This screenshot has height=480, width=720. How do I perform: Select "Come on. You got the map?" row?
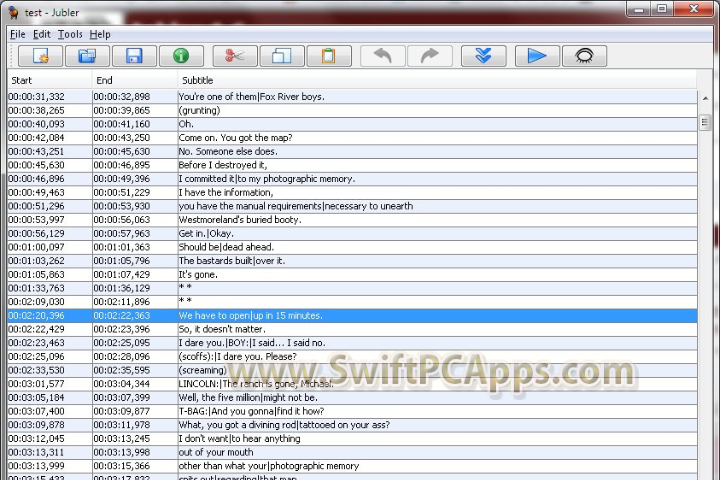[352, 138]
